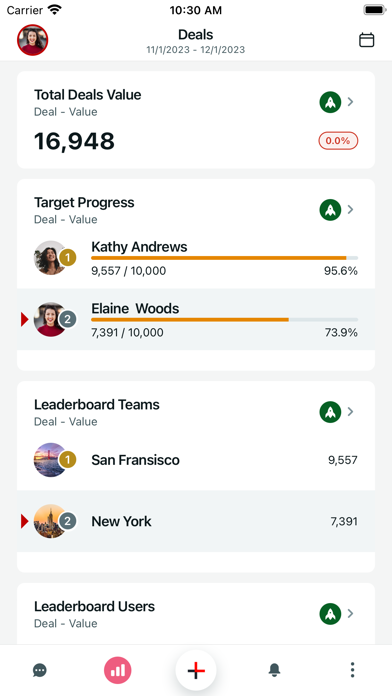The width and height of the screenshot is (392, 696).
Task: Open the chat messages tab
Action: 40,670
